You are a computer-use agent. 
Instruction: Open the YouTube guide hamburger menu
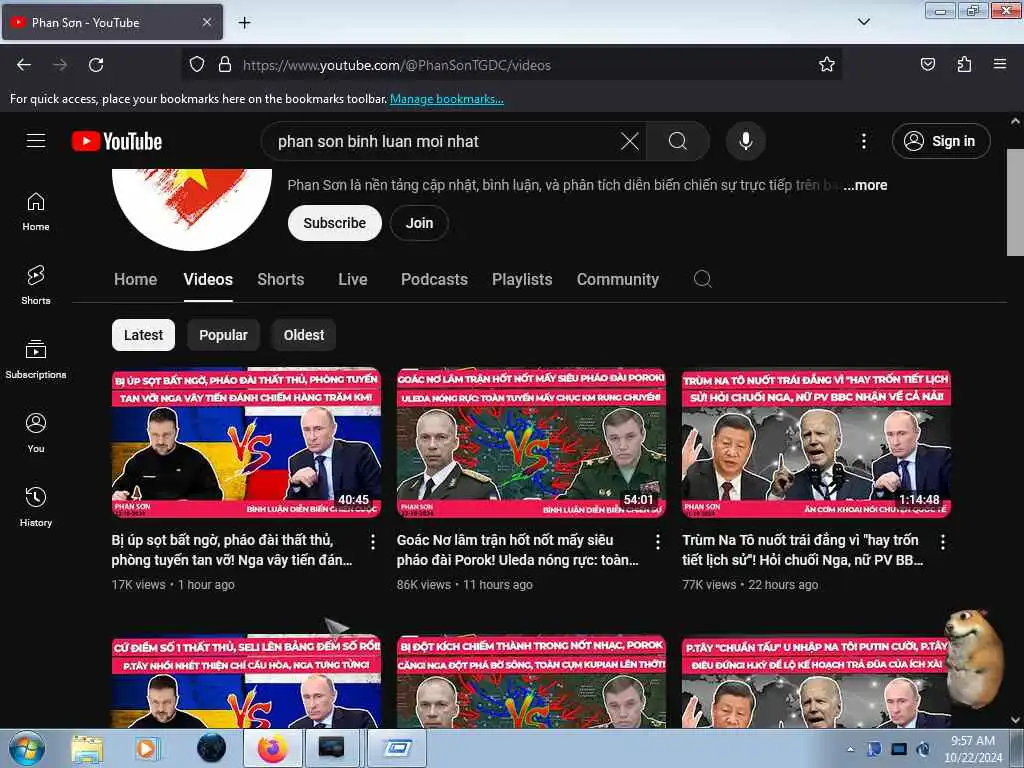pos(36,140)
